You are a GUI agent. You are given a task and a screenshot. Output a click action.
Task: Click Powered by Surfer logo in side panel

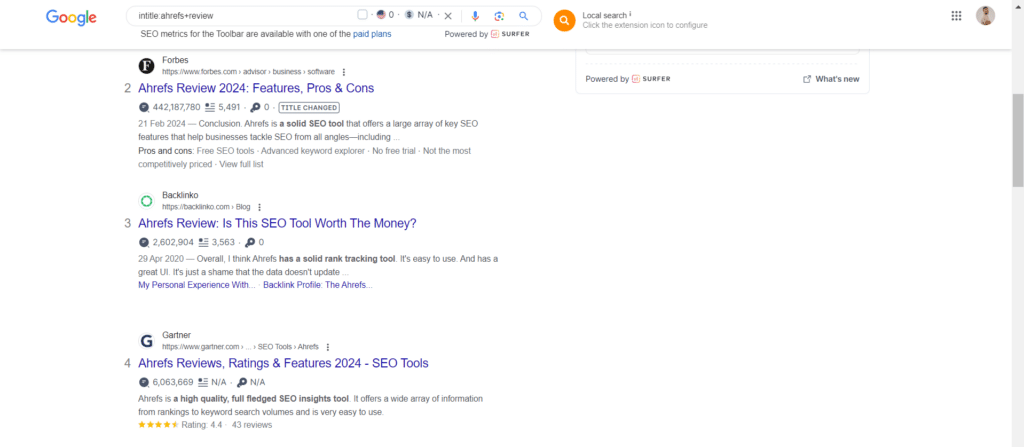(x=651, y=79)
